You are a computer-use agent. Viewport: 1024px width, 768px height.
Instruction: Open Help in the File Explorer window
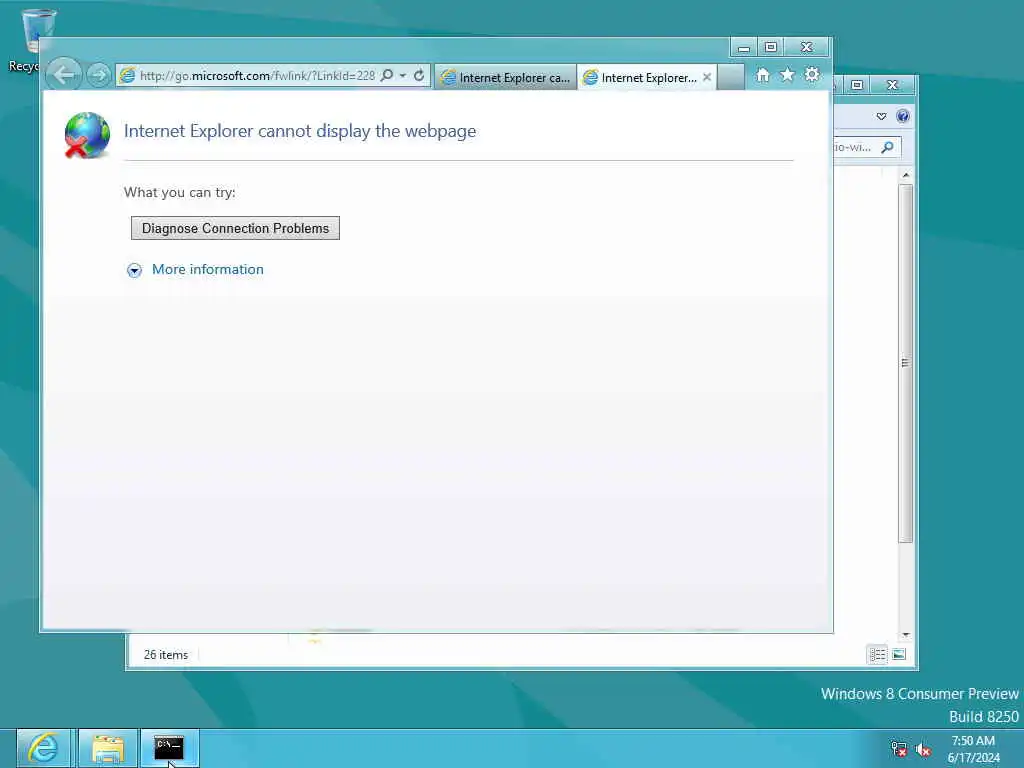[x=903, y=116]
